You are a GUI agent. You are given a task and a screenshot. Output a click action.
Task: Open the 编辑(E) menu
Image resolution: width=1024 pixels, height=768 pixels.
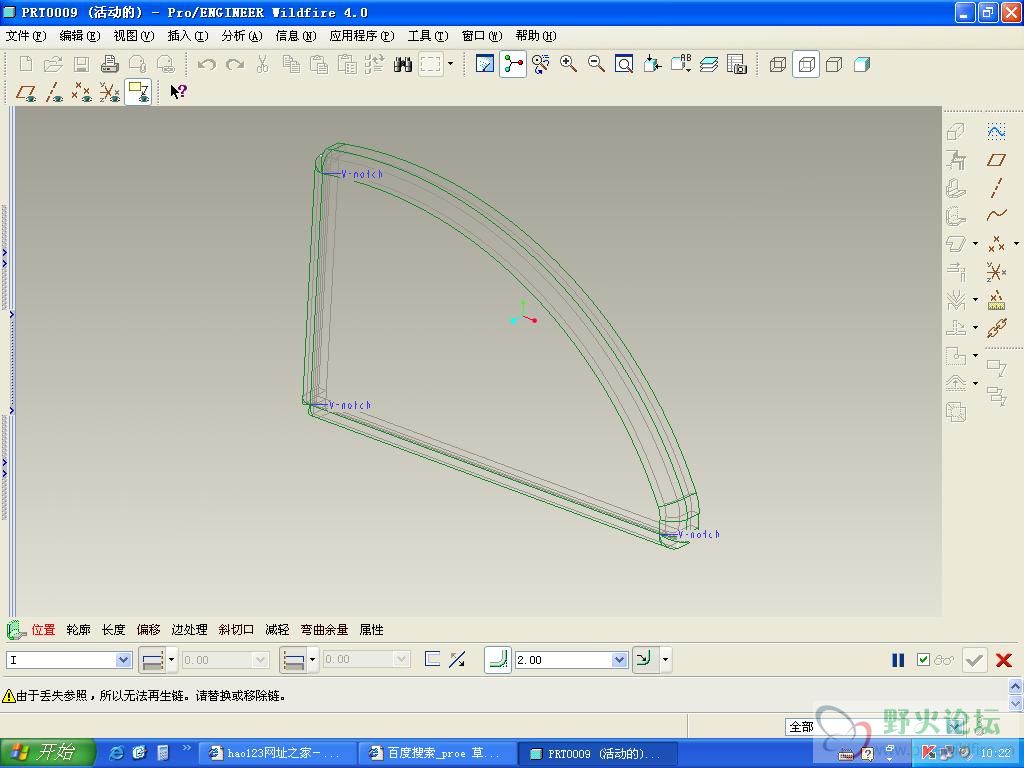tap(80, 36)
